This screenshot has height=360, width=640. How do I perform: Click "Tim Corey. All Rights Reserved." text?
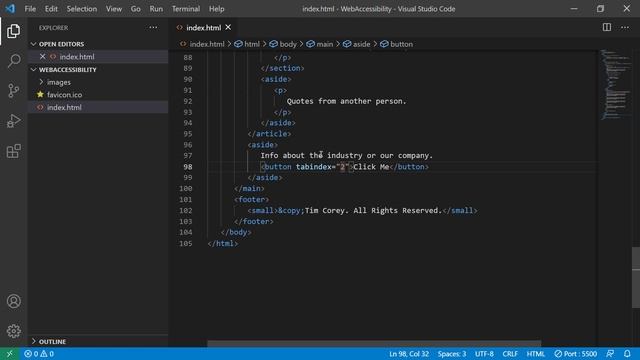click(373, 211)
